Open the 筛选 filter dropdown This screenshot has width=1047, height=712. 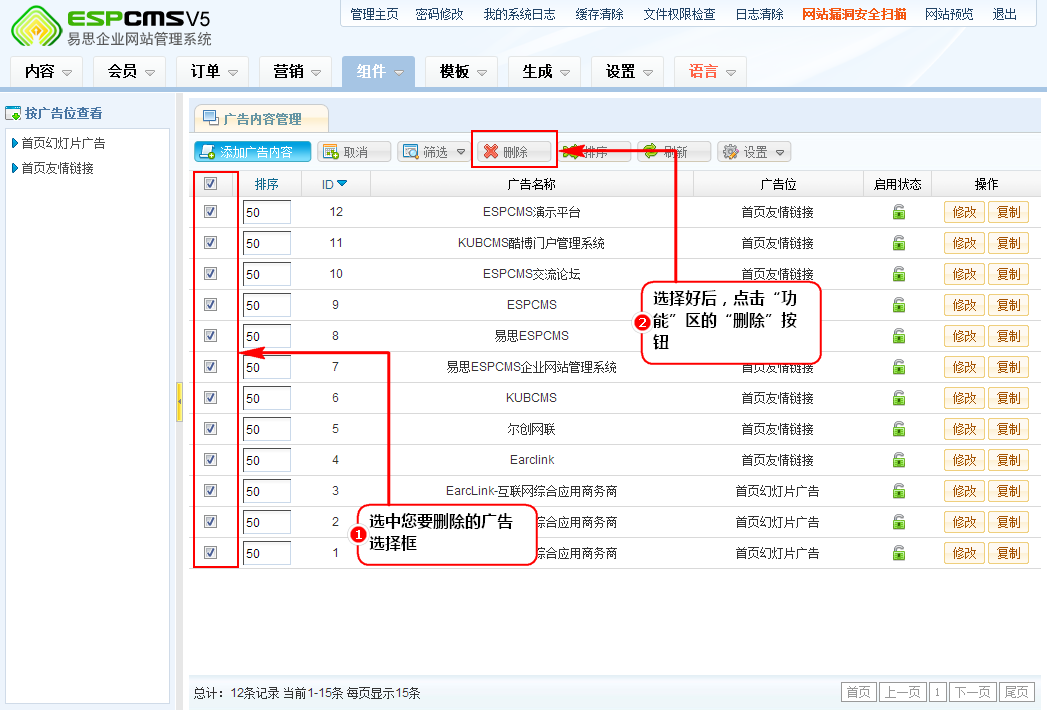click(434, 152)
